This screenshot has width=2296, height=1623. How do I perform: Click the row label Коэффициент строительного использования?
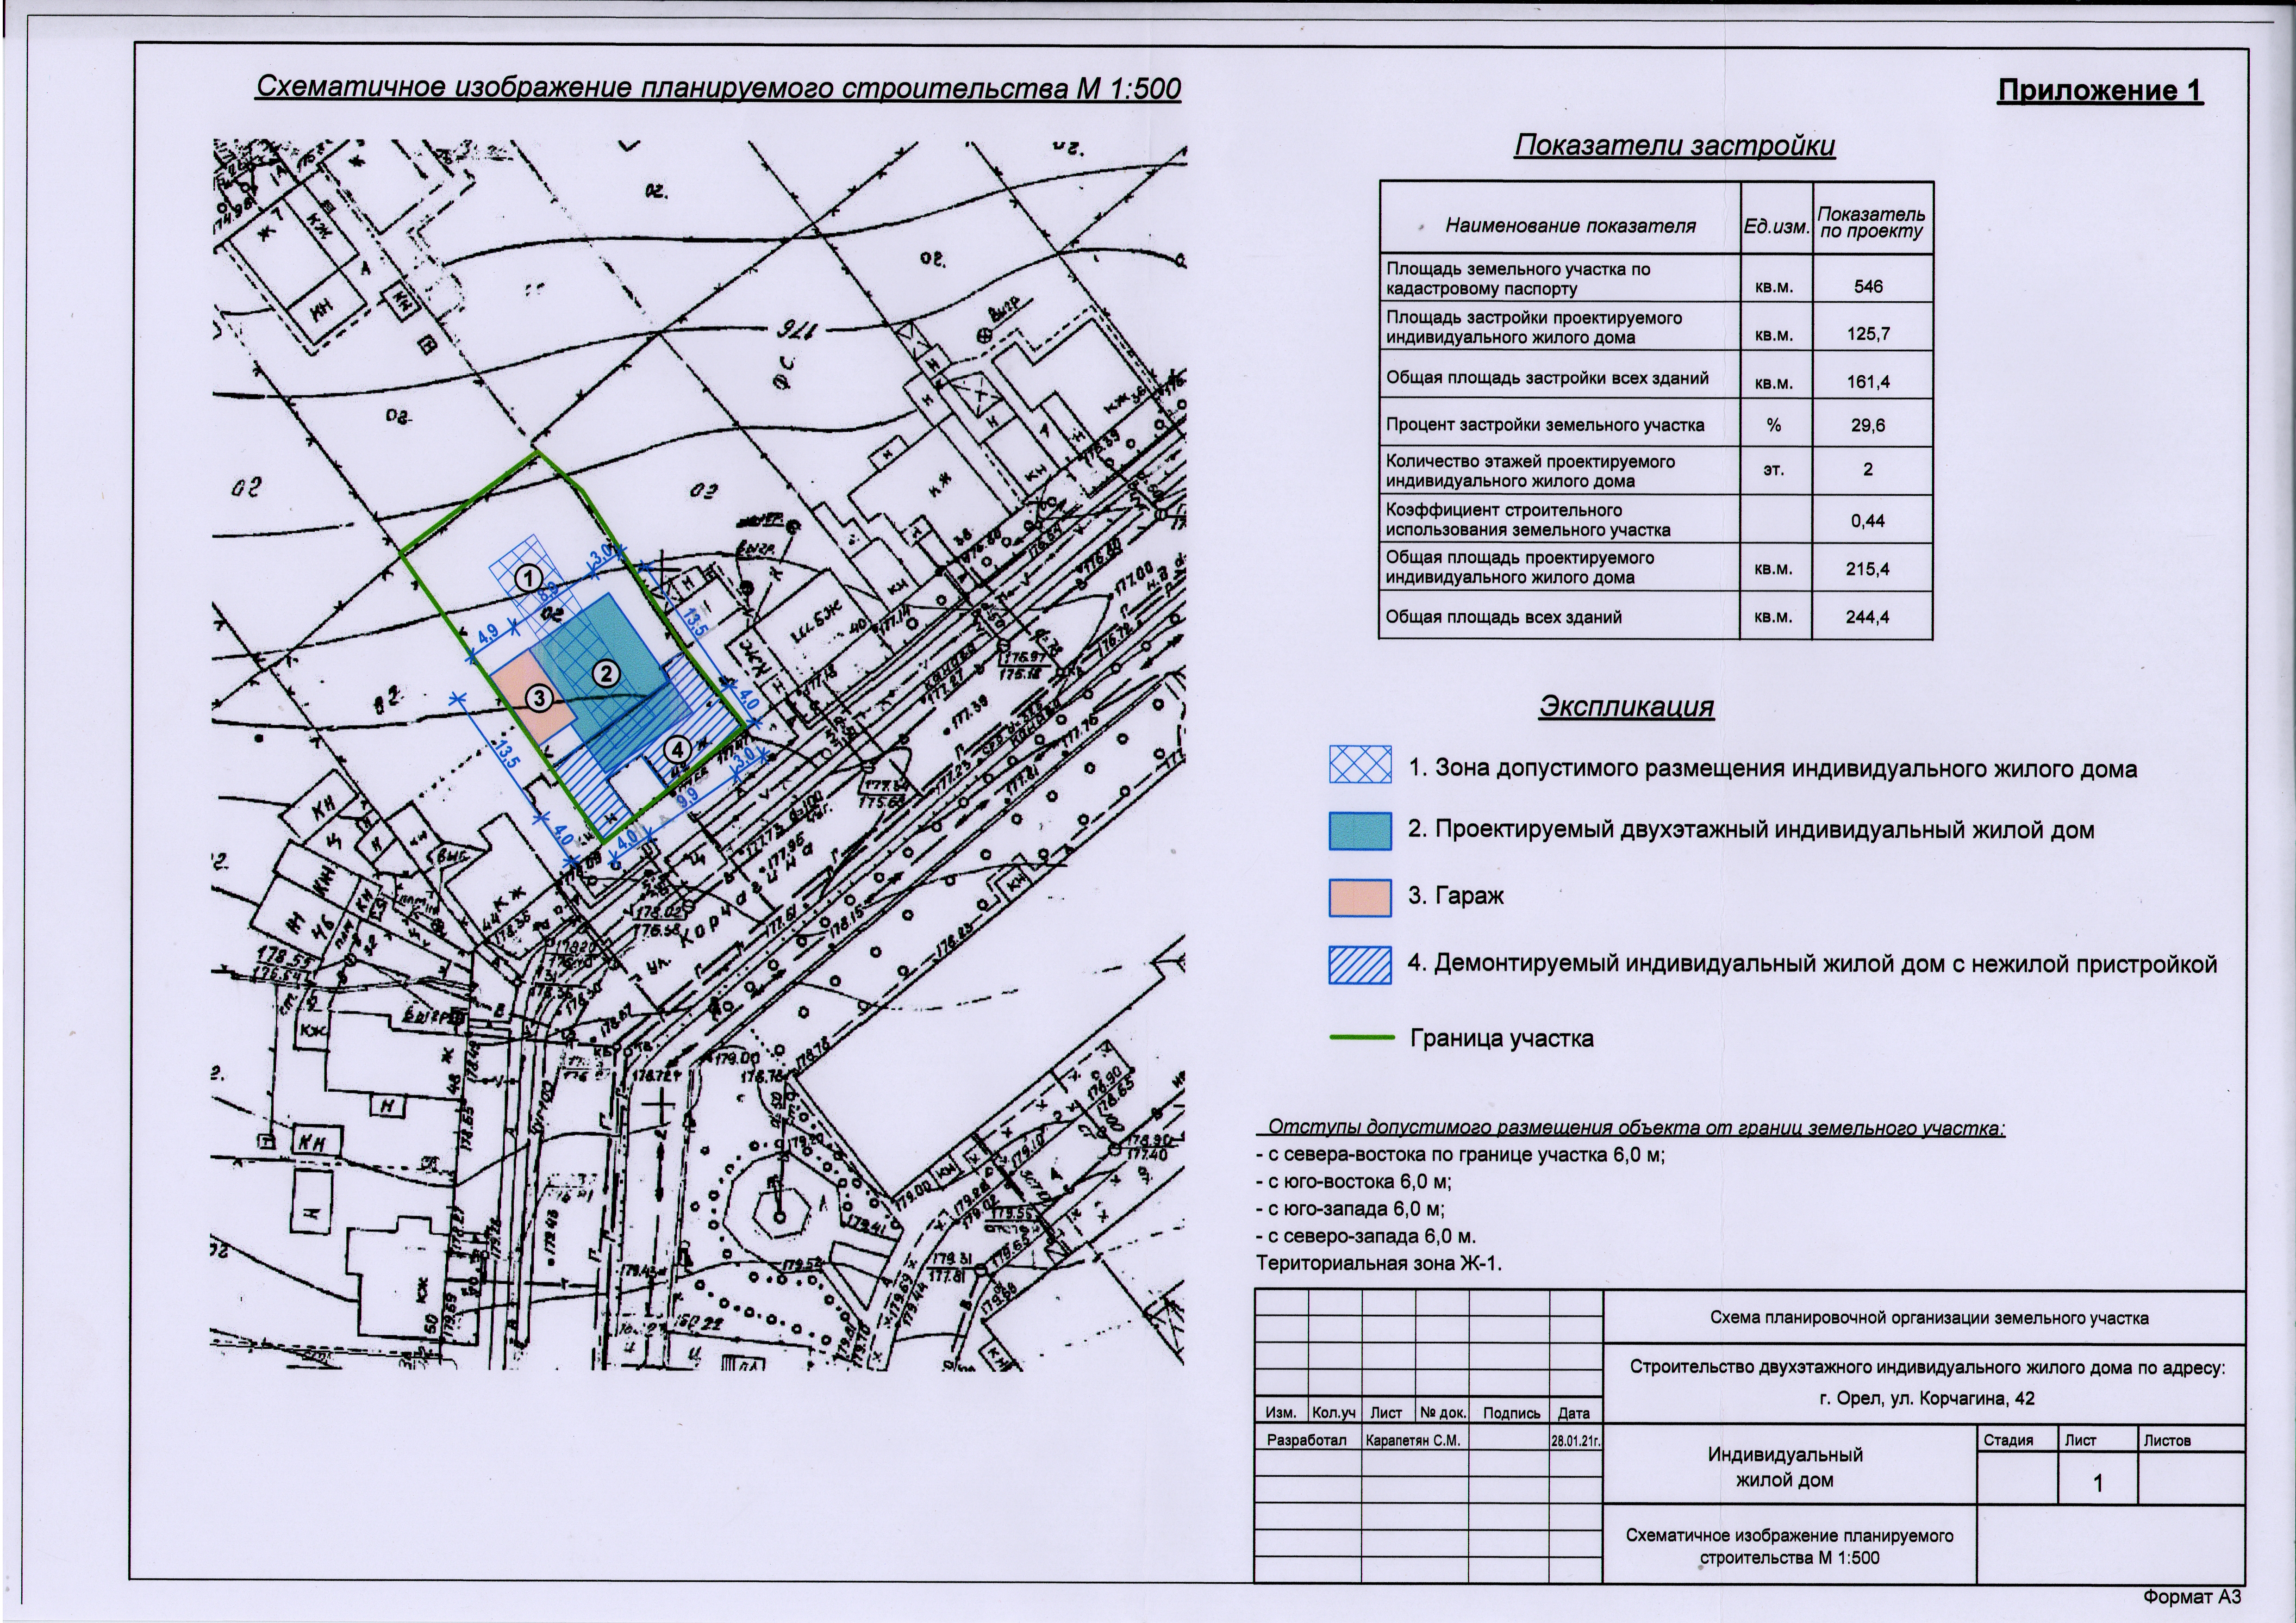click(x=1528, y=520)
